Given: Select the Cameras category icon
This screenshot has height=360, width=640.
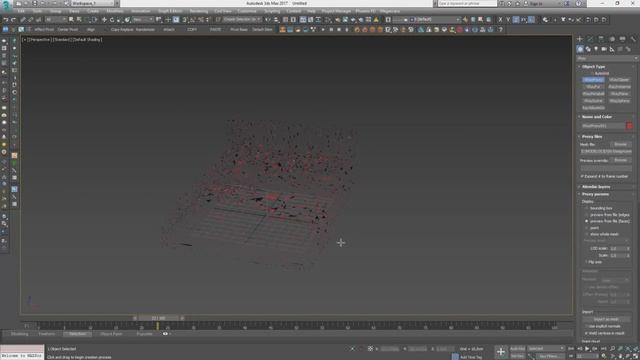Looking at the screenshot, I should click(x=604, y=49).
